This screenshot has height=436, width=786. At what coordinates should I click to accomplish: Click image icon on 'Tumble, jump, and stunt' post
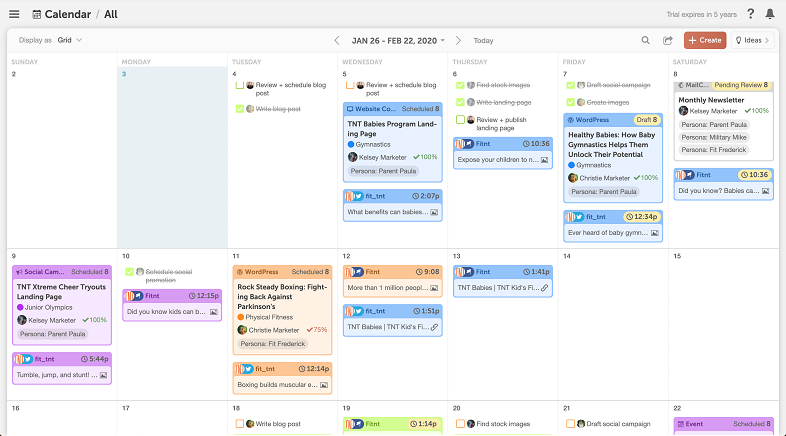103,375
